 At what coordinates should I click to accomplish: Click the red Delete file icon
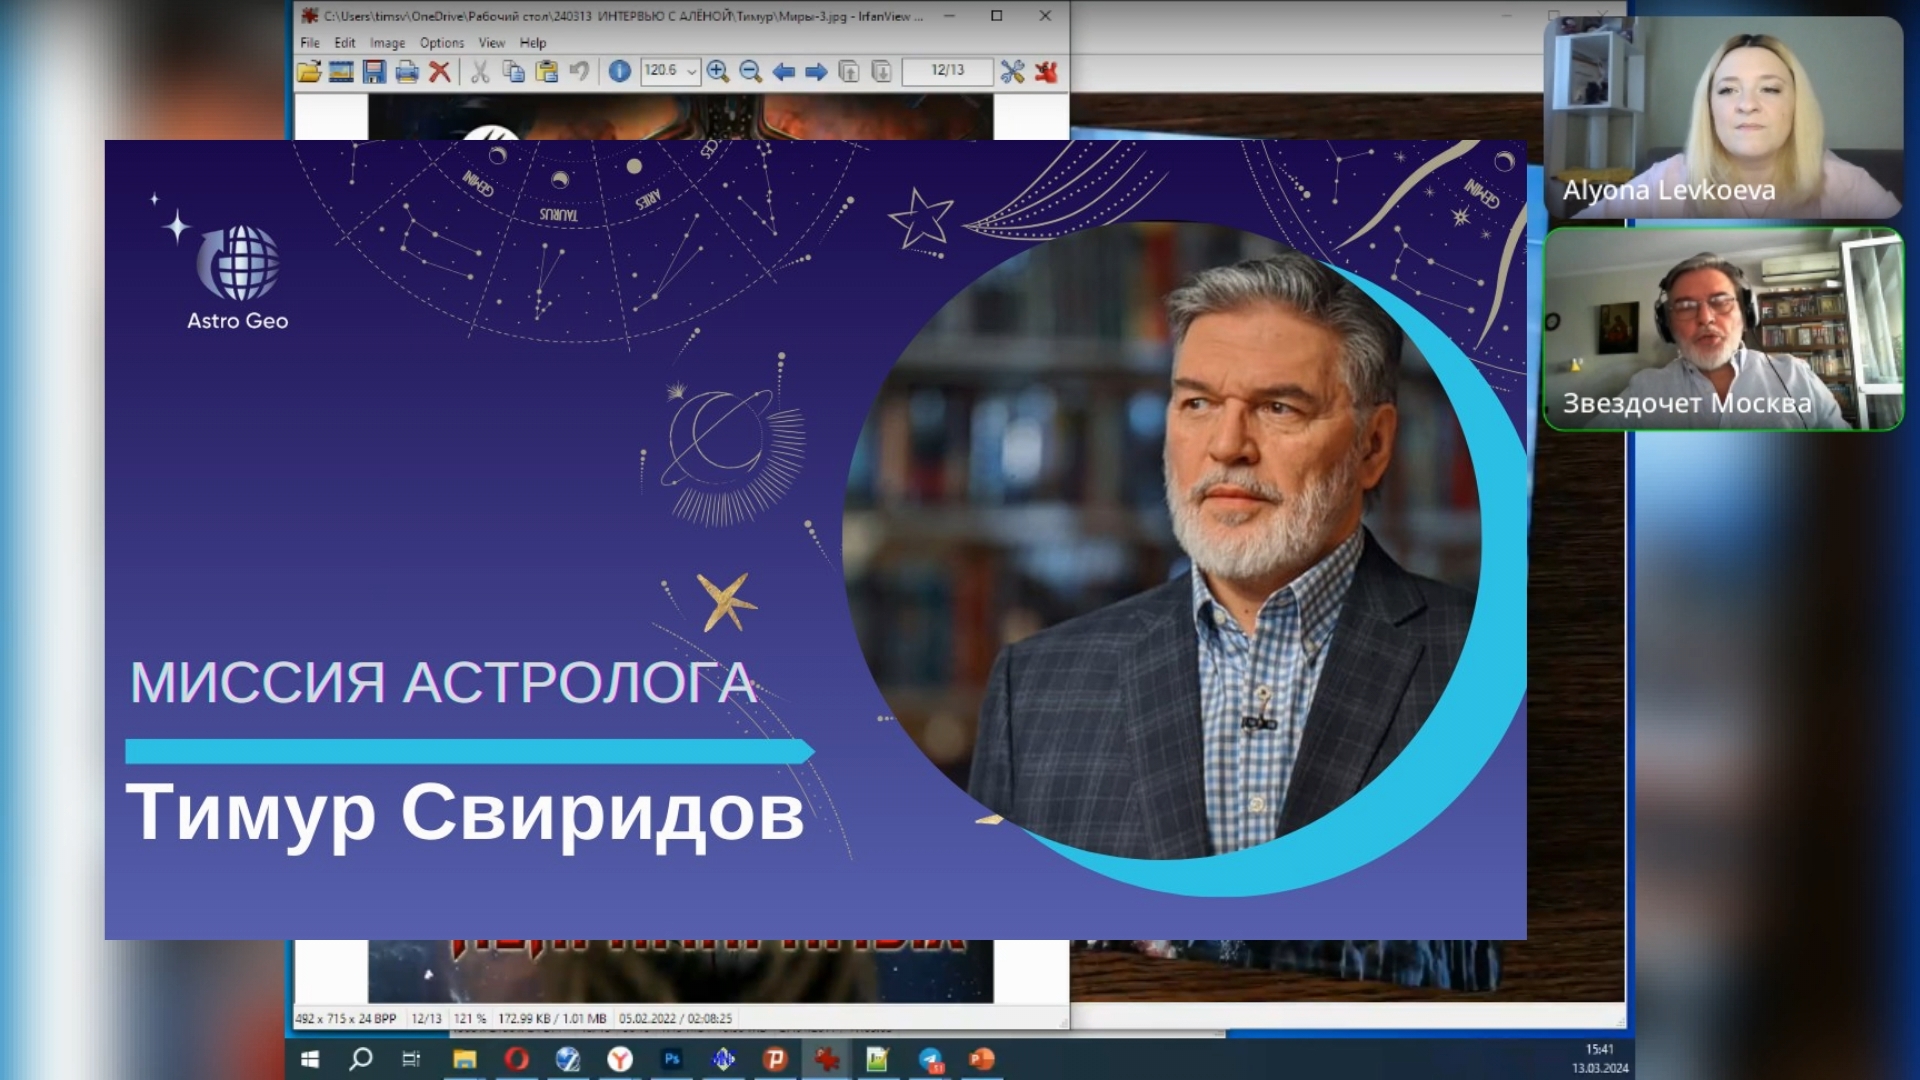pyautogui.click(x=438, y=71)
